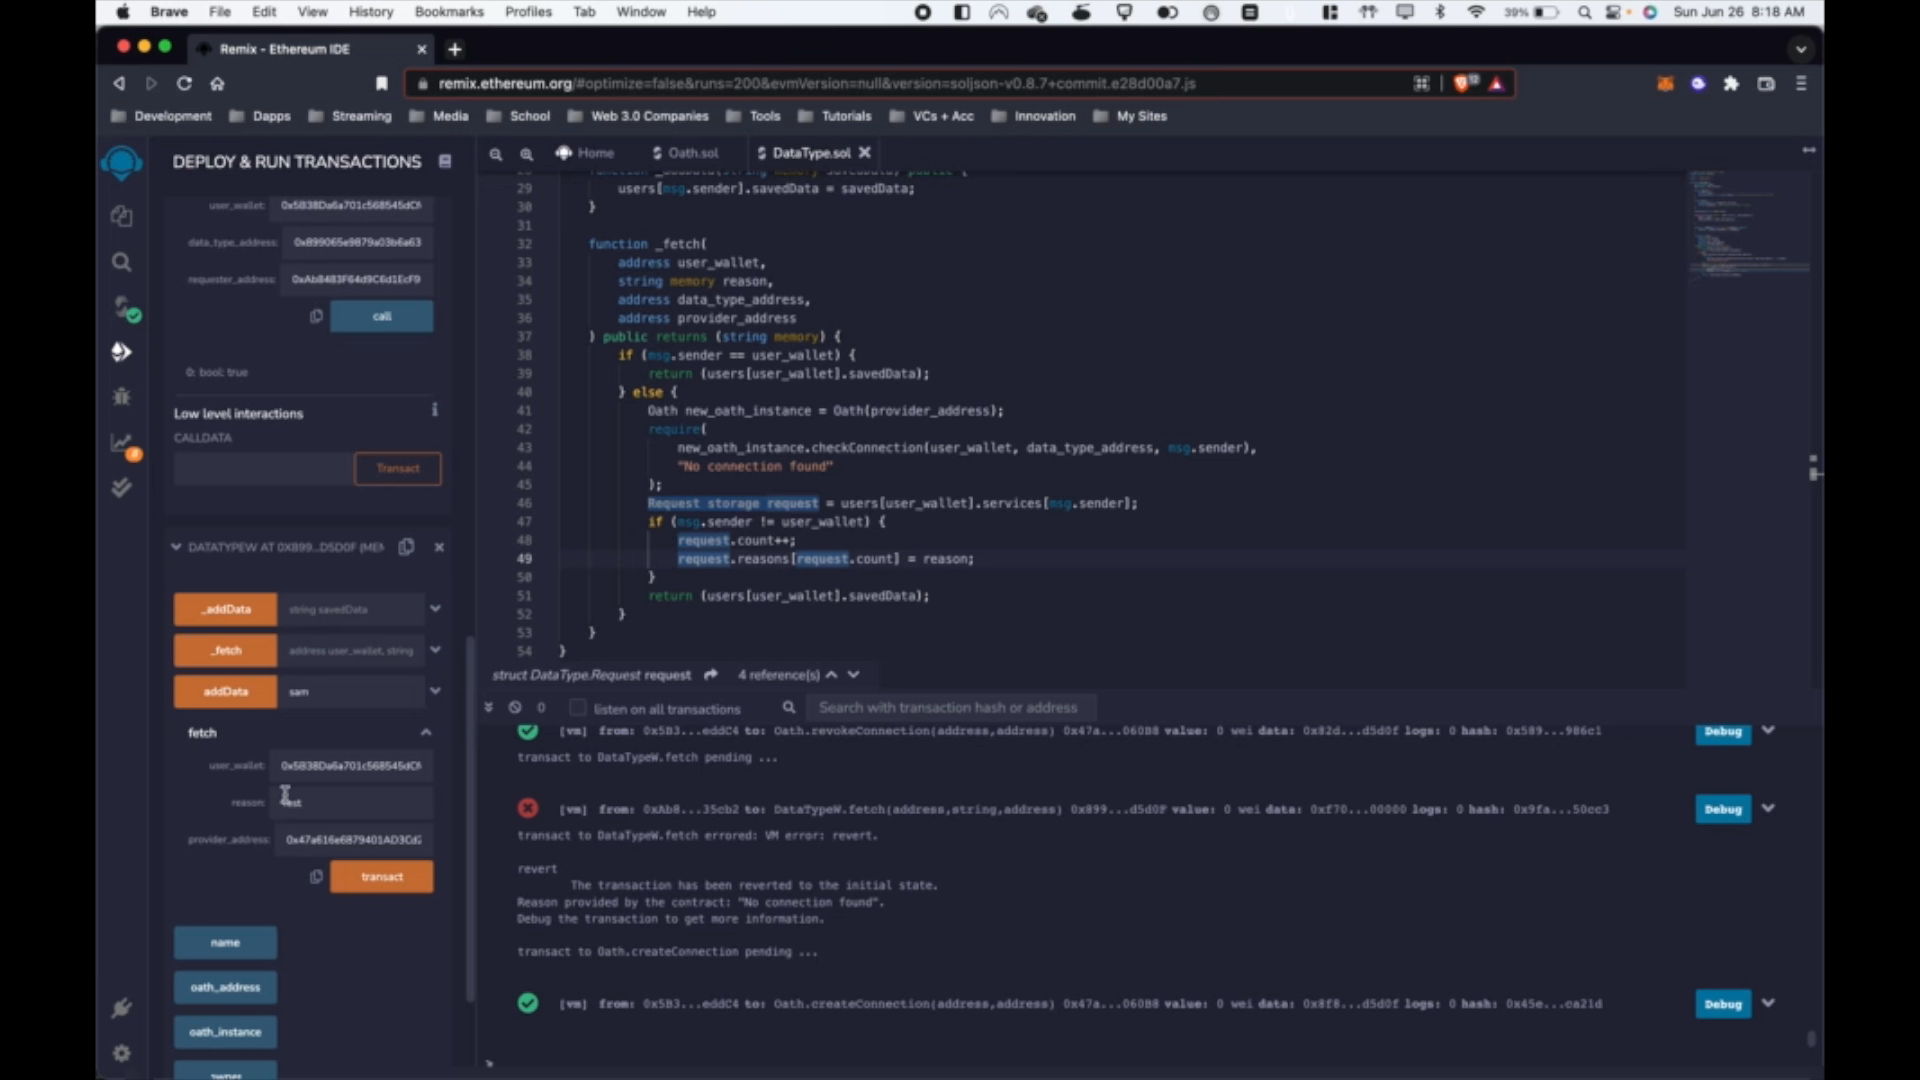Open the Plugin manager plug icon
Screen dimensions: 1920x1080
pyautogui.click(x=121, y=1008)
